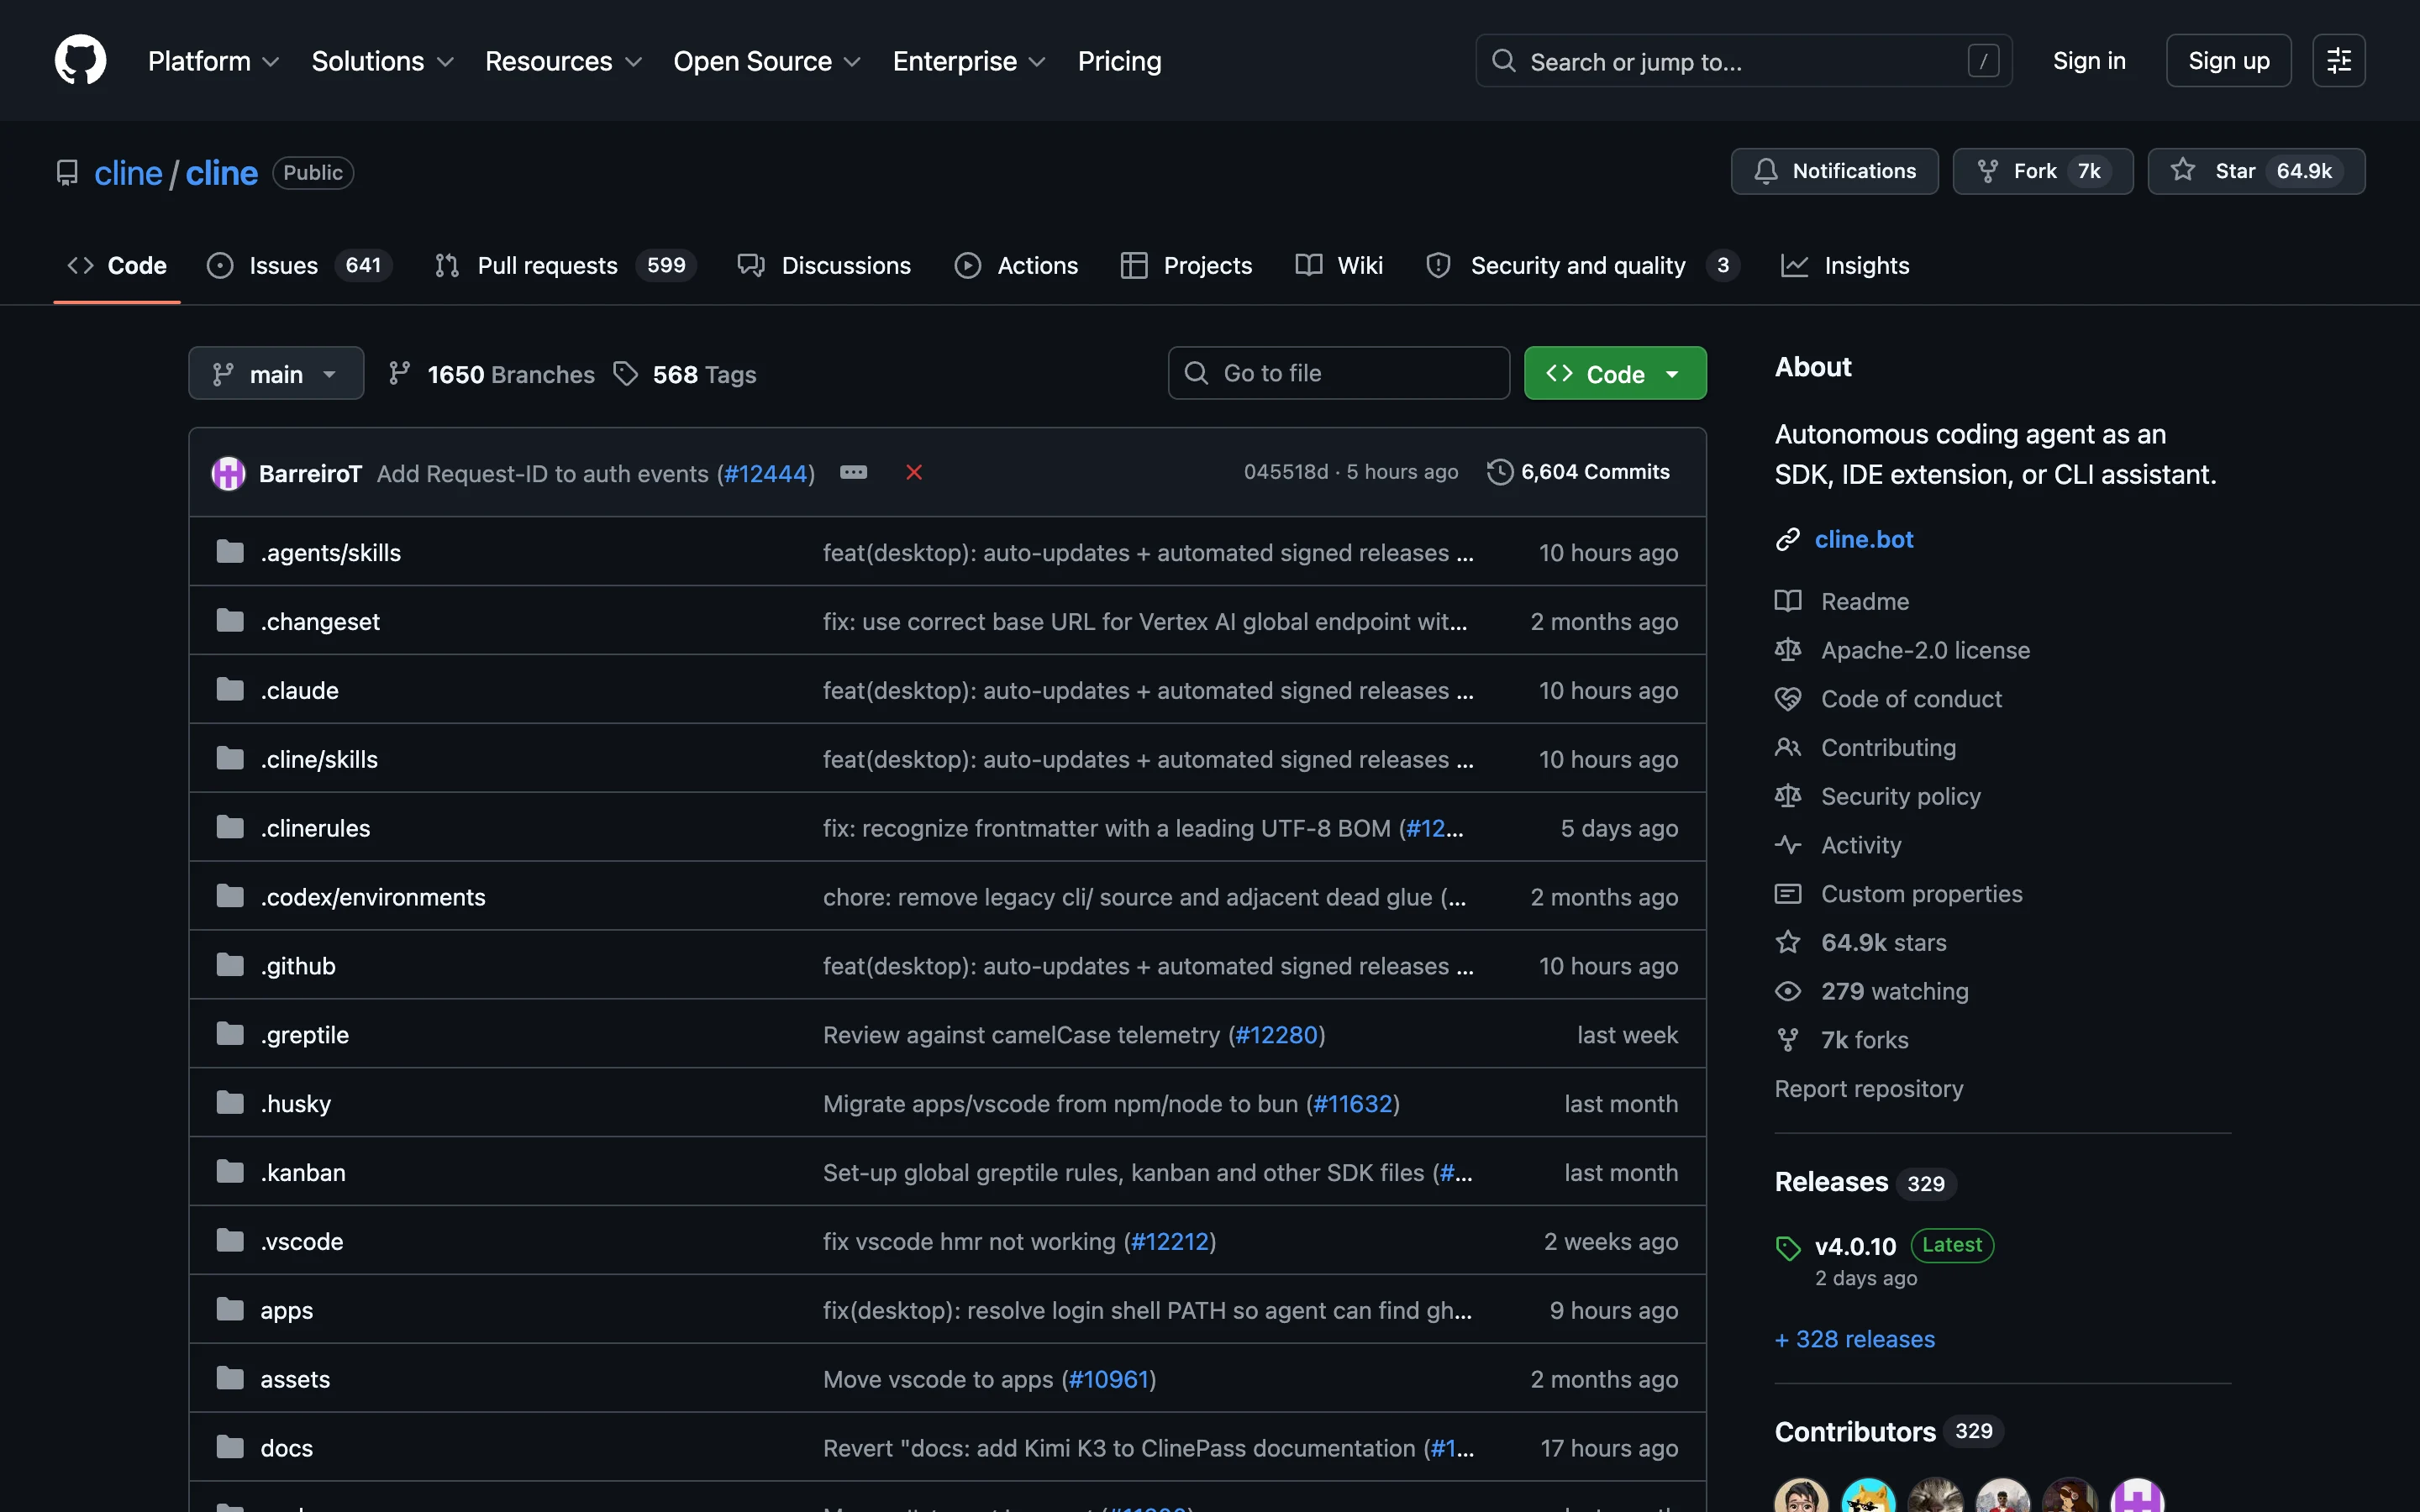Fork the repository with the Fork button
Screen dimensions: 2420x1512
tap(2042, 171)
